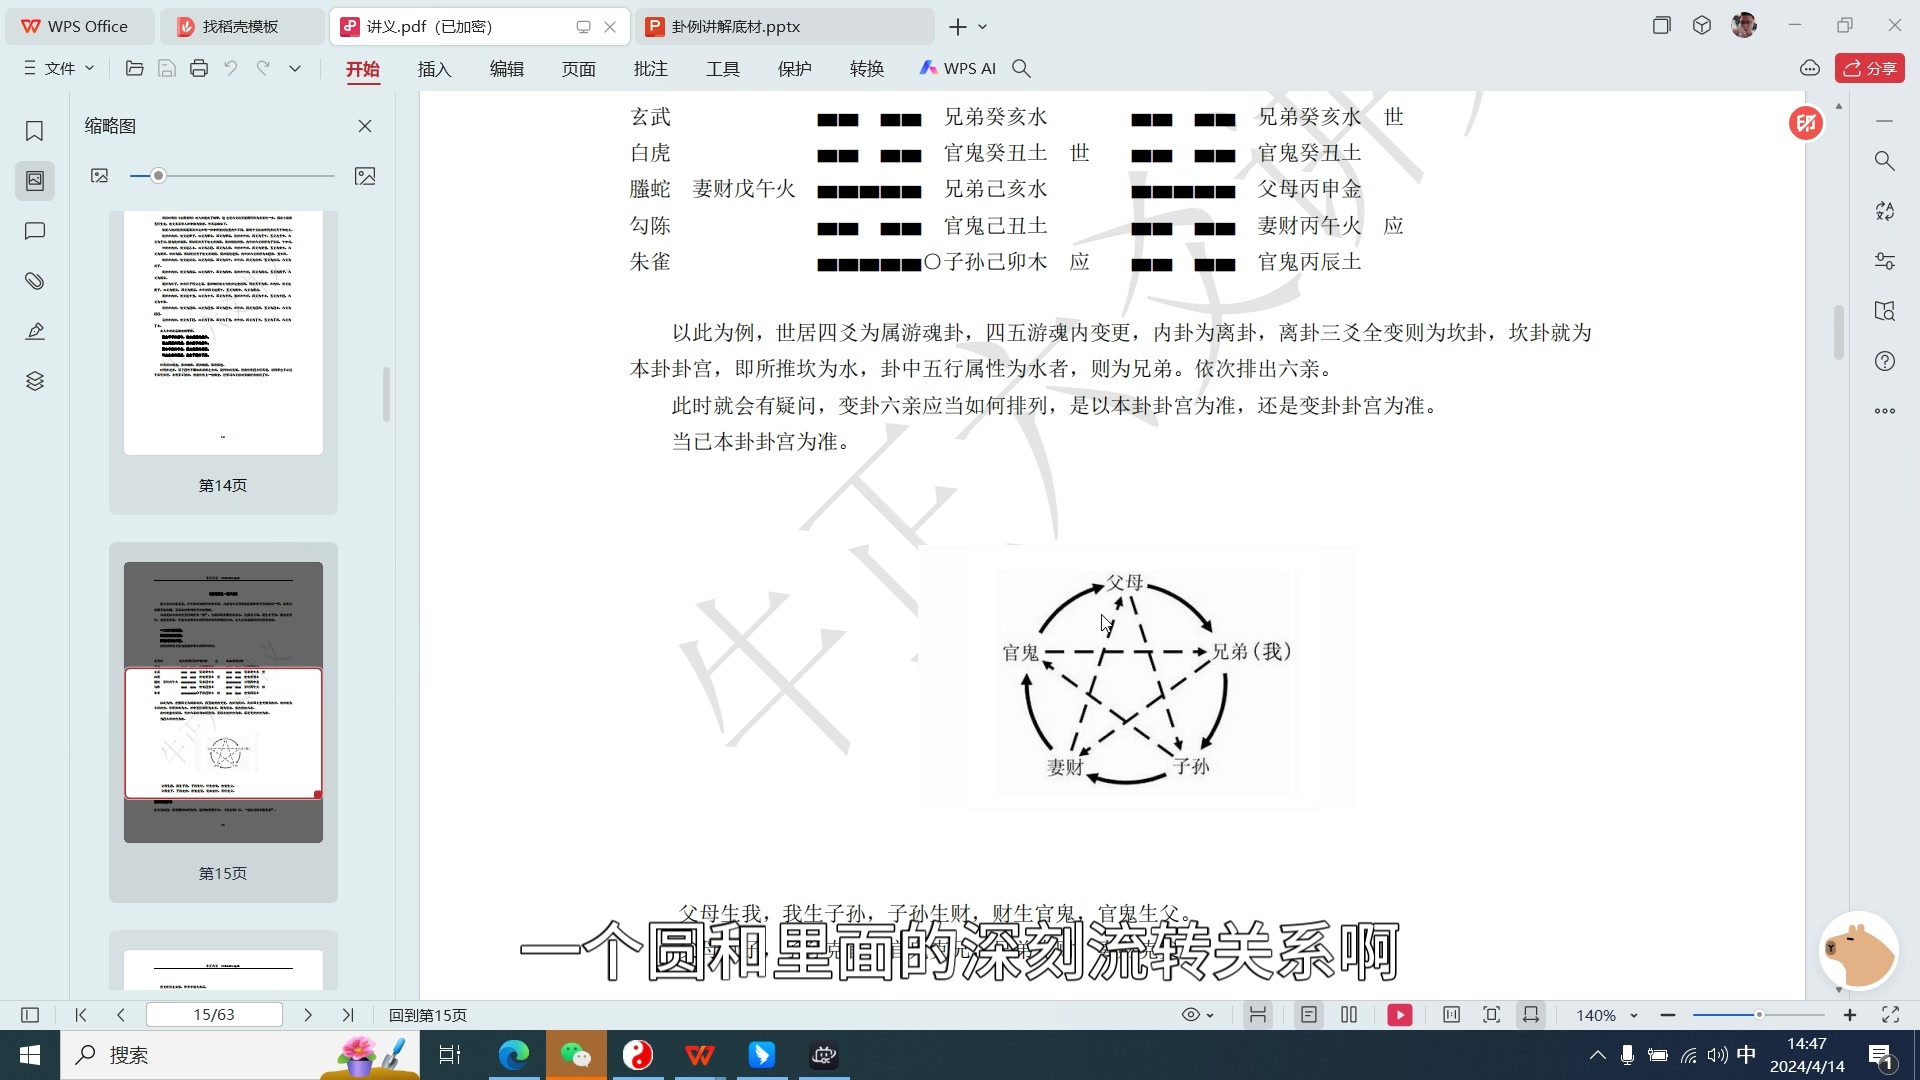Screen dimensions: 1920x1080
Task: Select the thumbnail panel icon in sidebar
Action: [34, 181]
